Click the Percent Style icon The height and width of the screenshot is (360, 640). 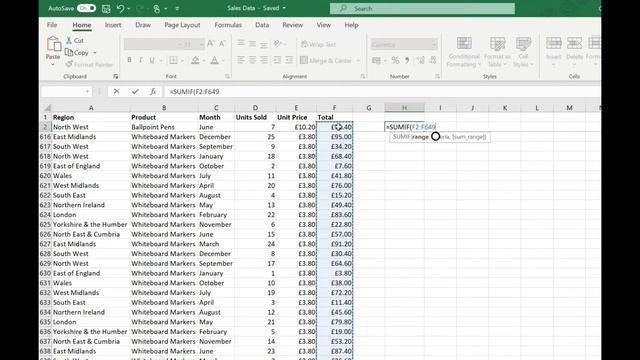point(395,60)
